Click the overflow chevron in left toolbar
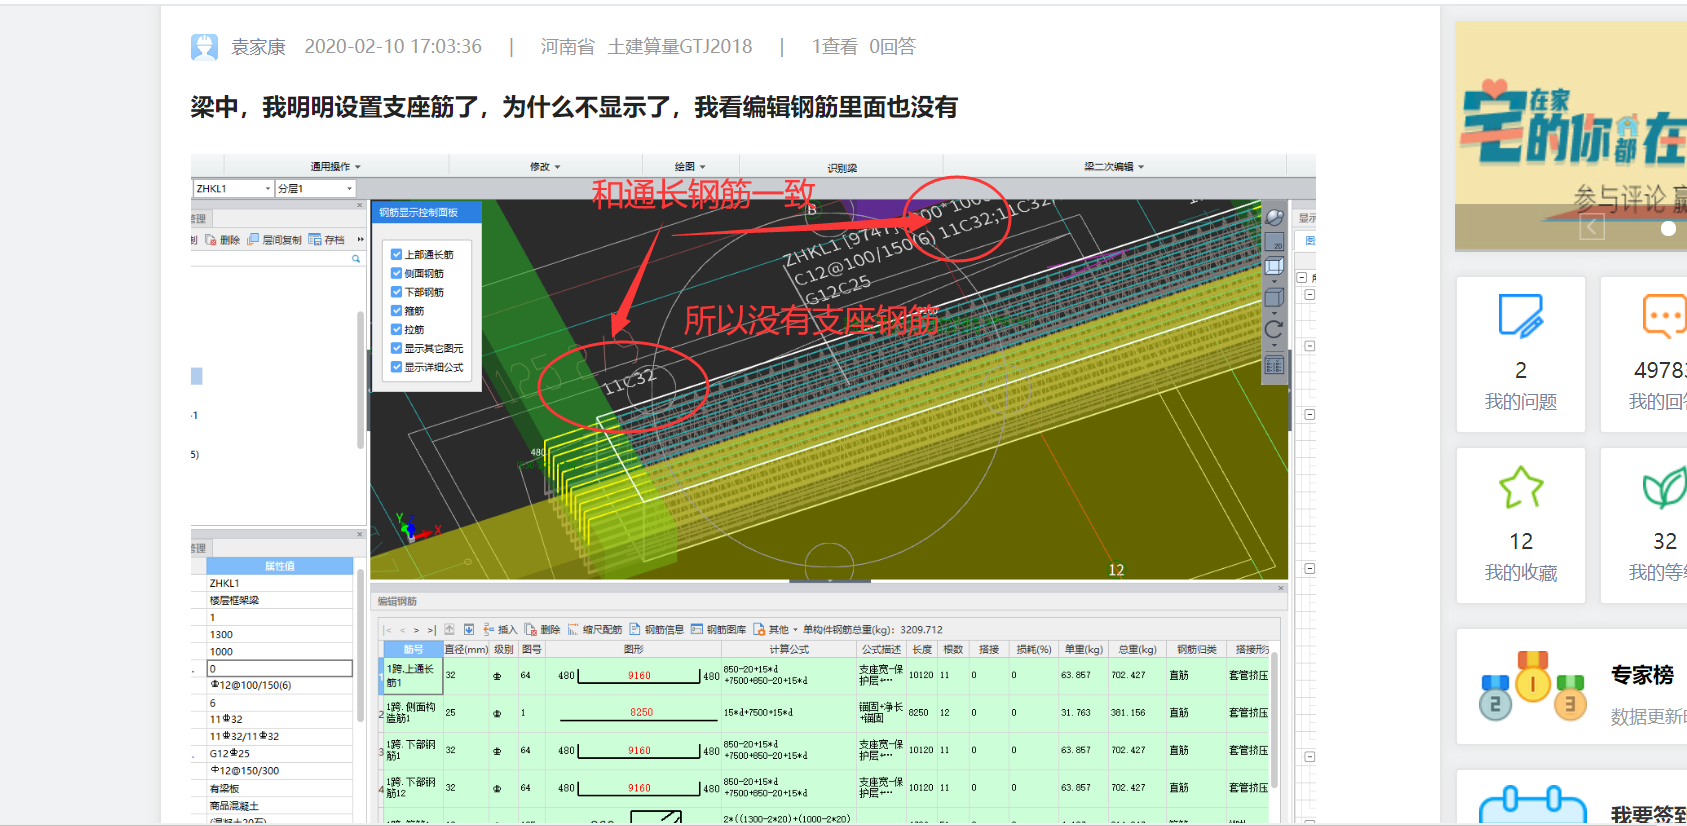 (x=360, y=240)
